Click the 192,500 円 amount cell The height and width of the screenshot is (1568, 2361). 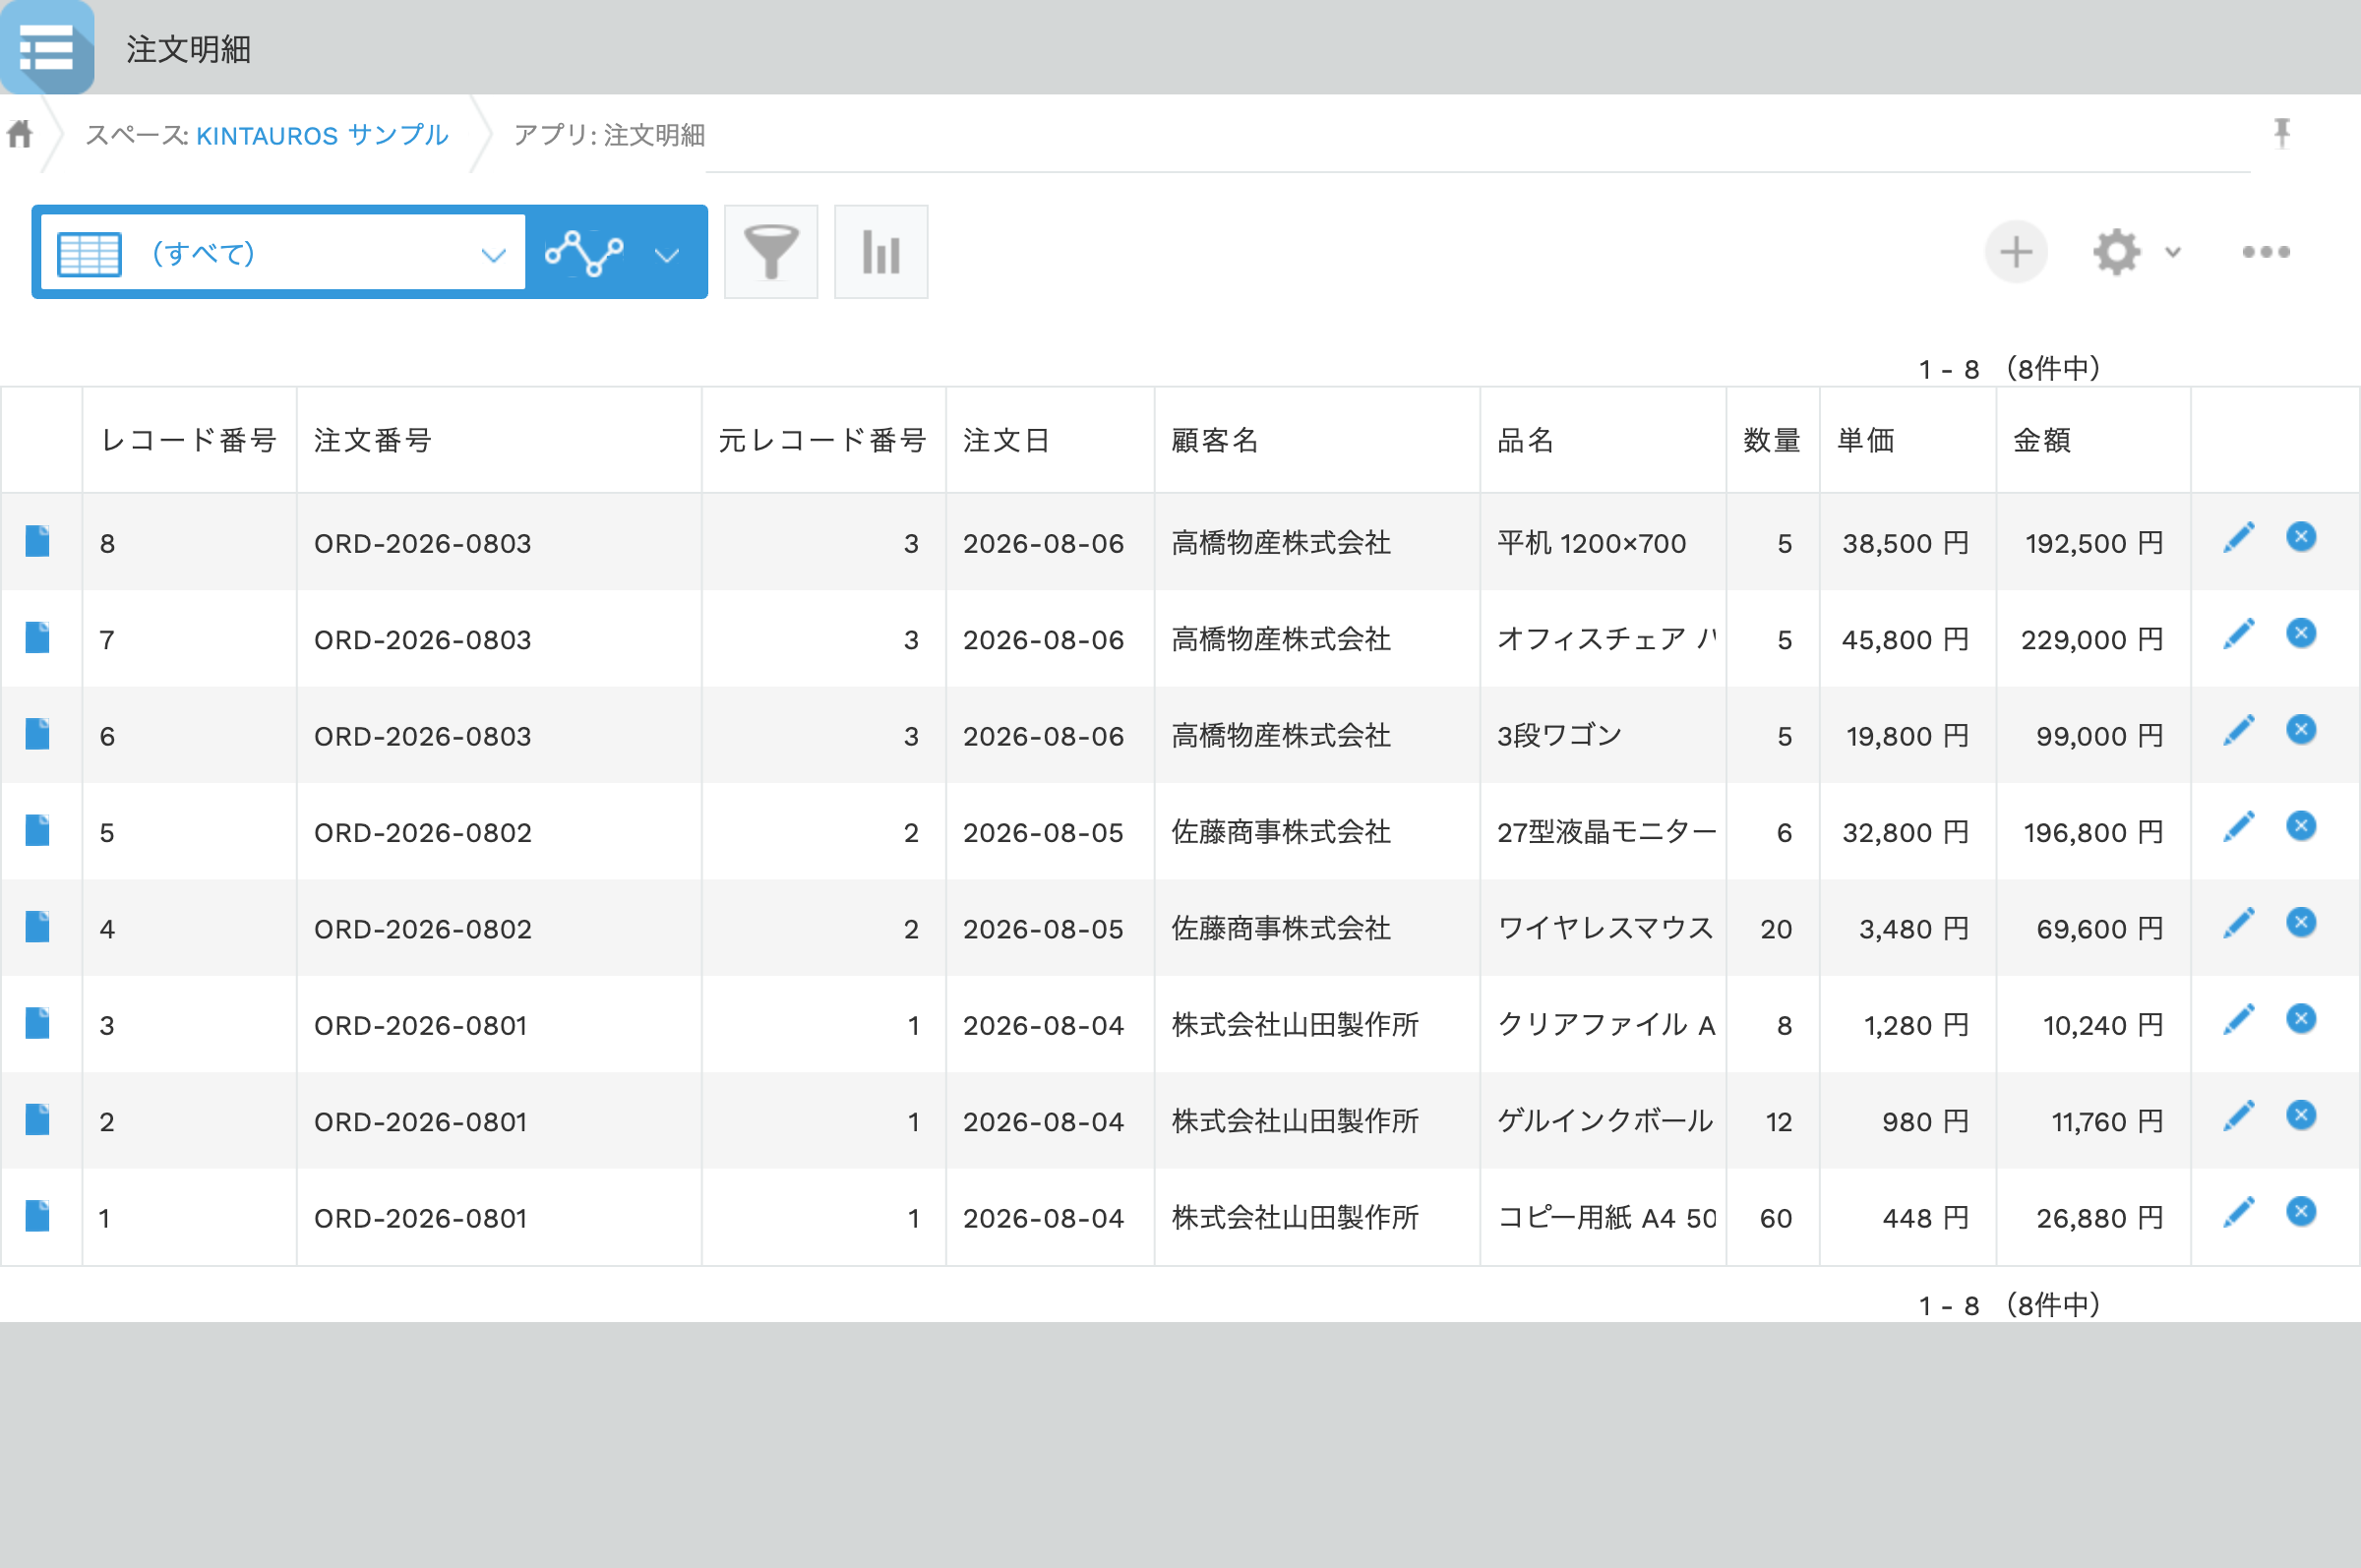(2094, 543)
